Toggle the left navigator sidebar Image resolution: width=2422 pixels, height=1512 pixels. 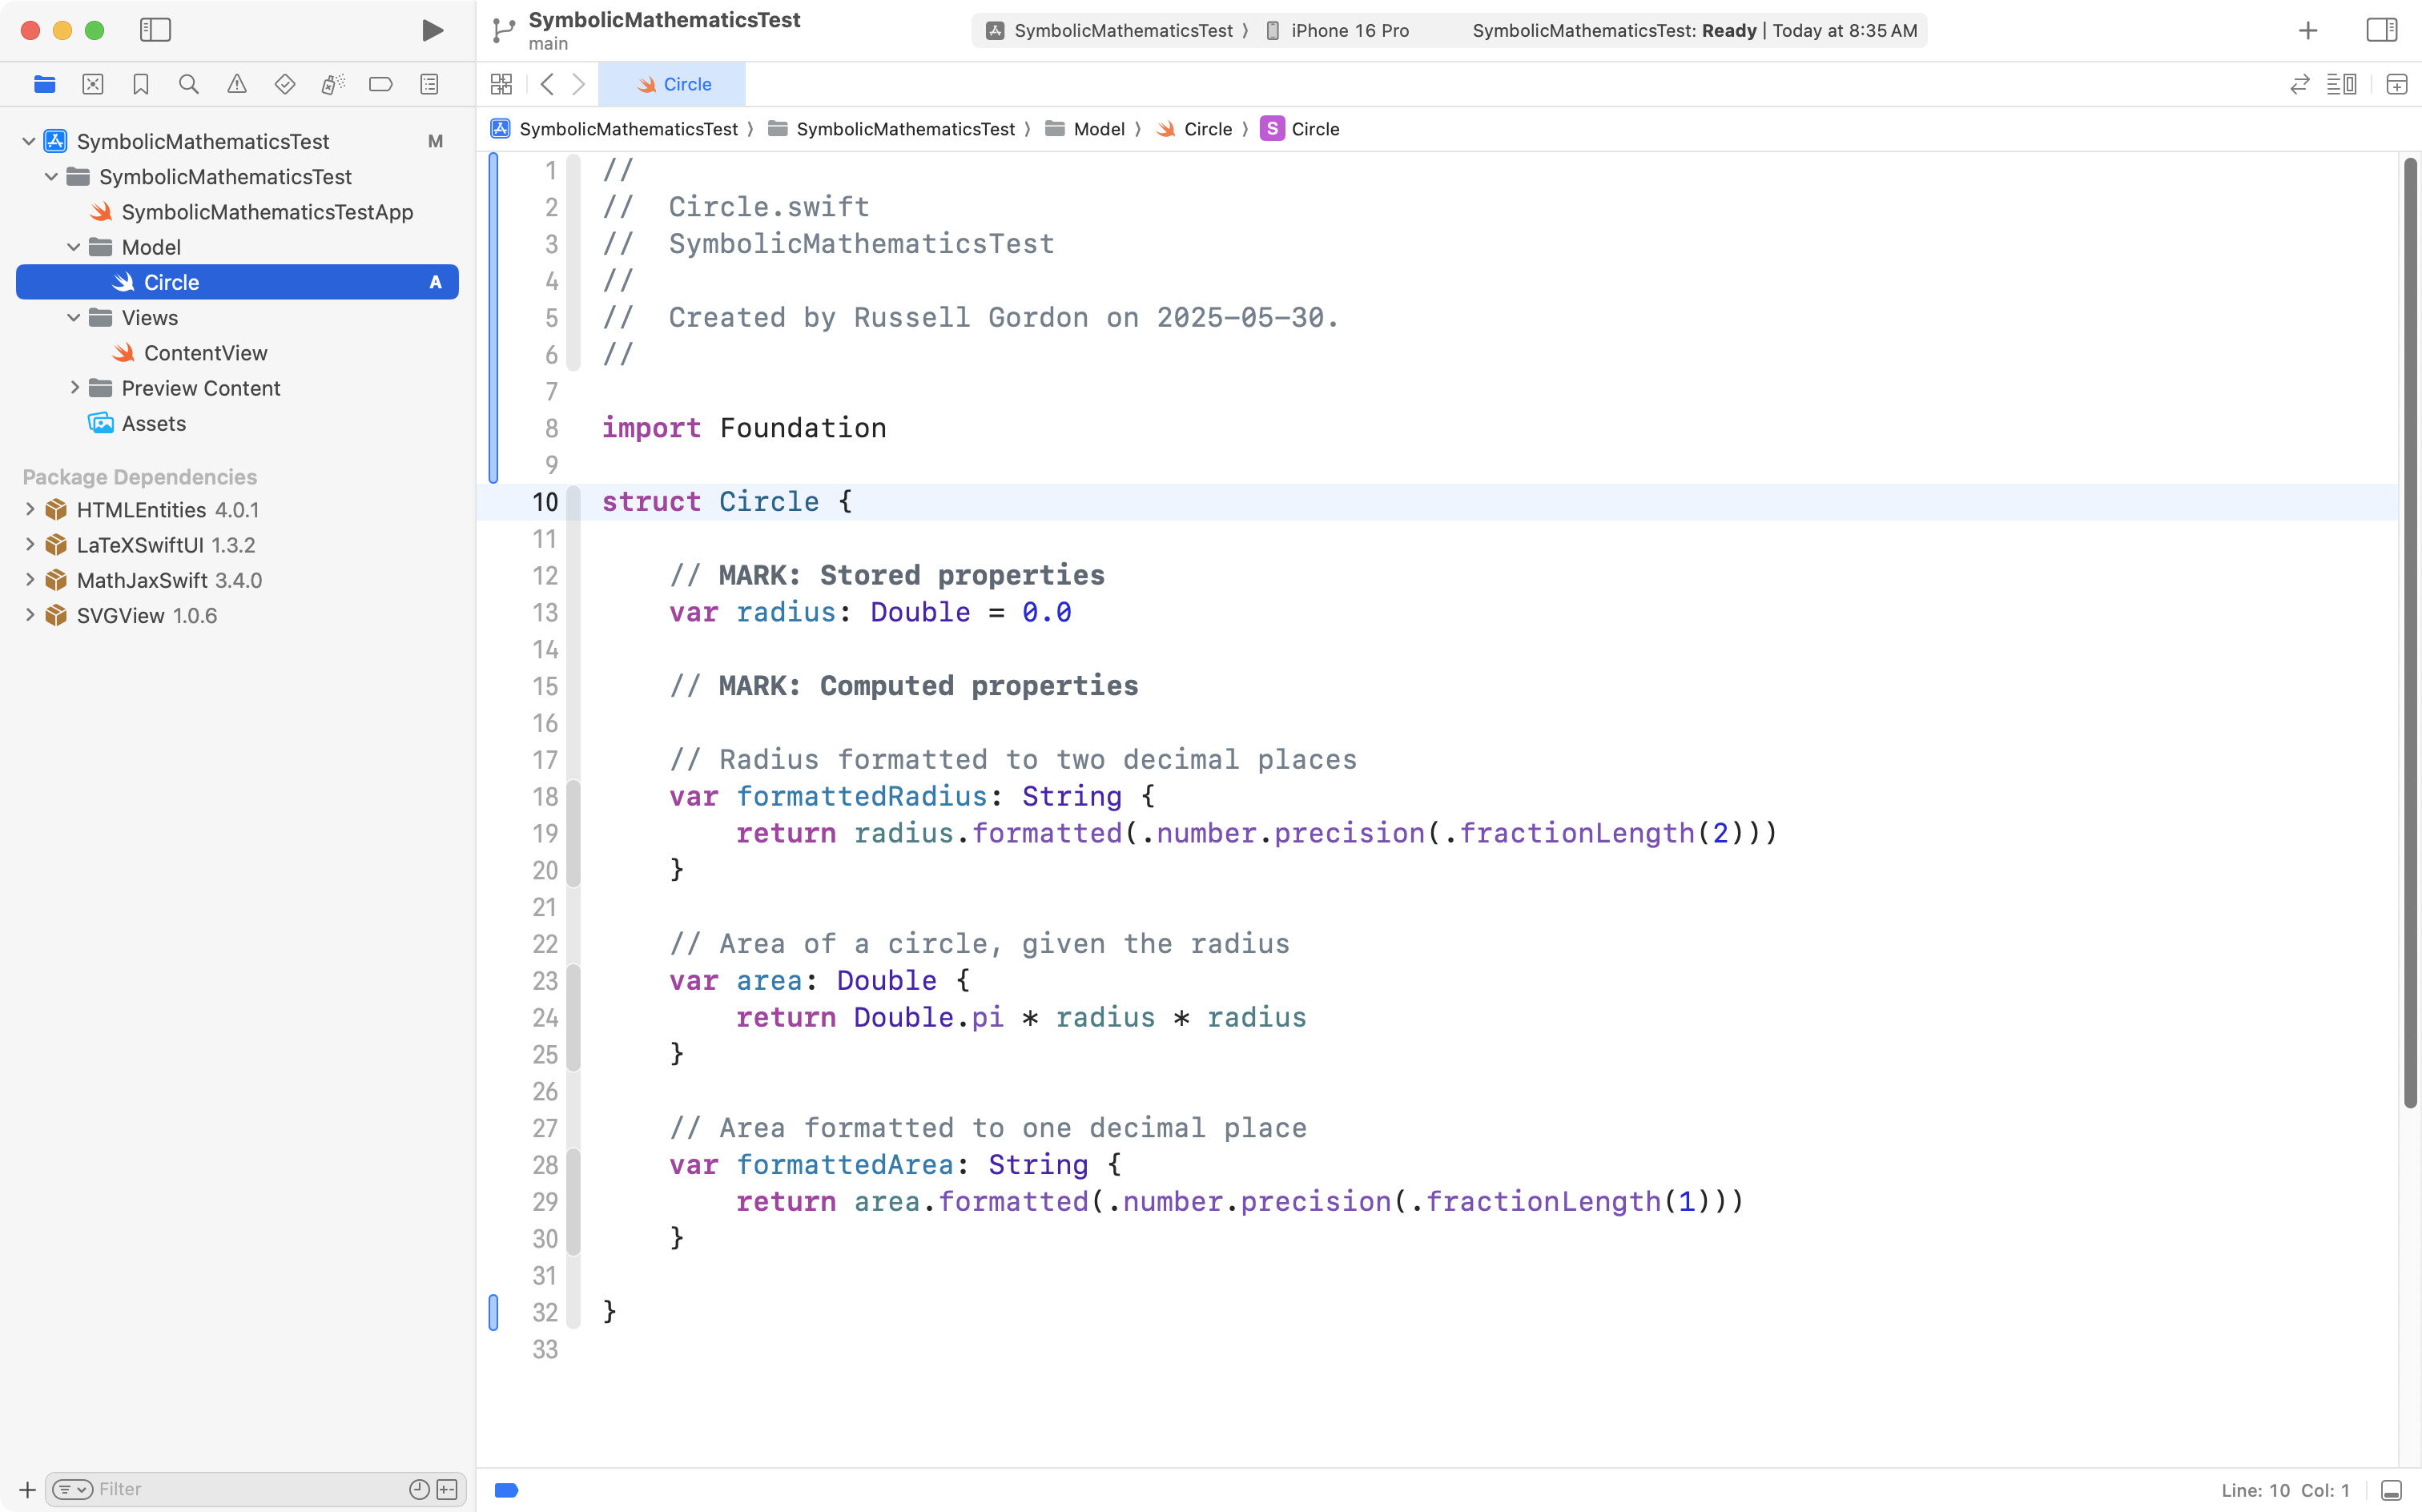pyautogui.click(x=155, y=30)
